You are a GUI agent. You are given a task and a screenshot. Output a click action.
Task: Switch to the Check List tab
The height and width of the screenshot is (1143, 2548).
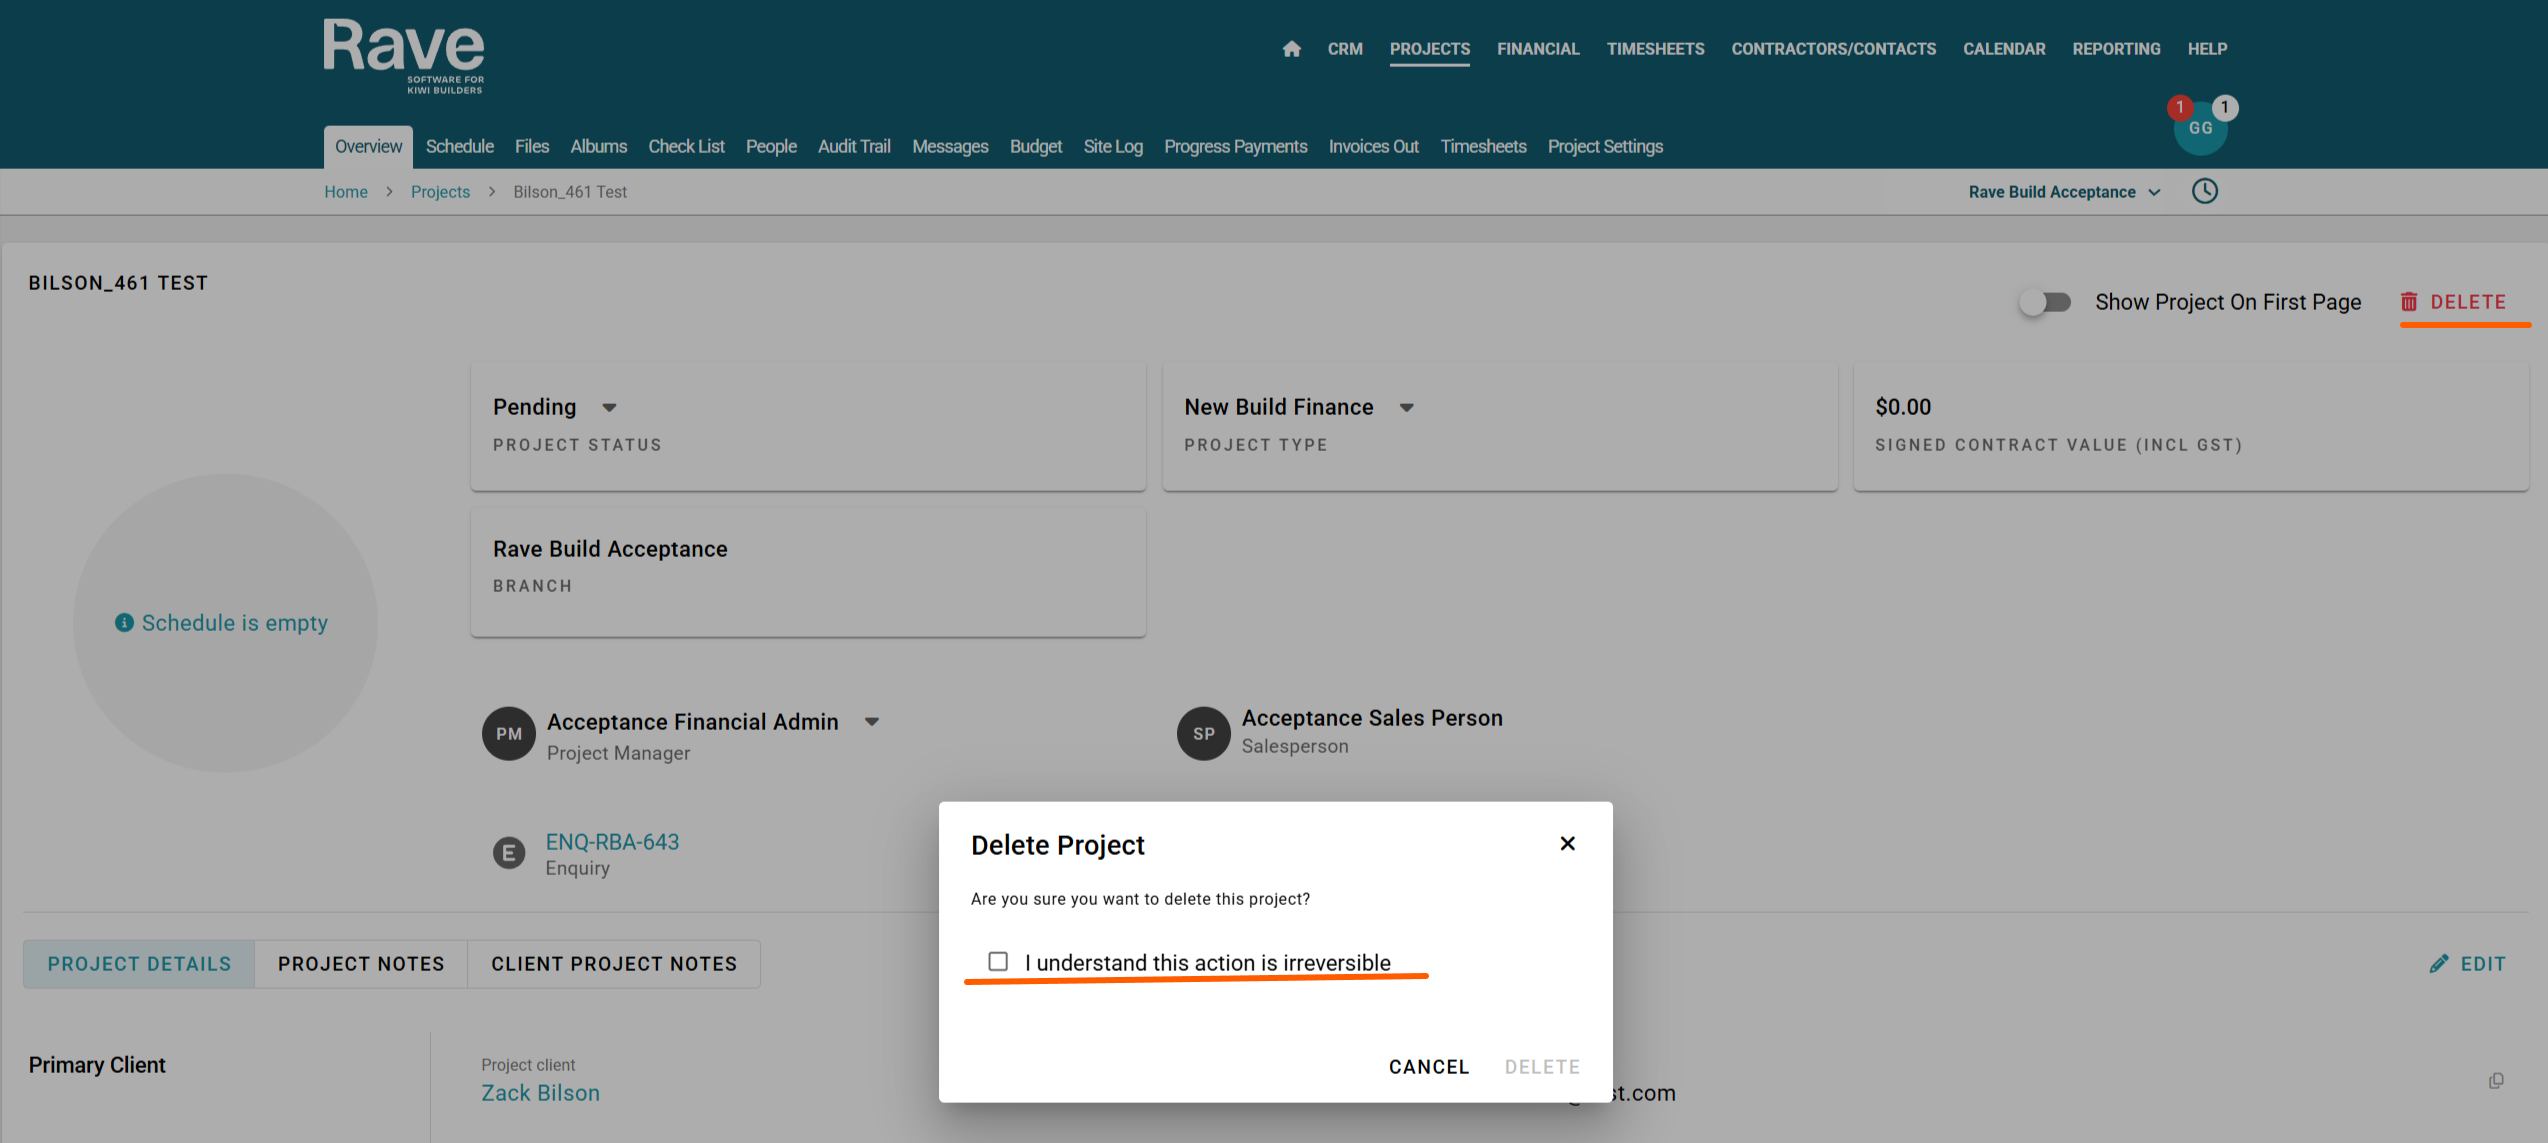point(686,147)
